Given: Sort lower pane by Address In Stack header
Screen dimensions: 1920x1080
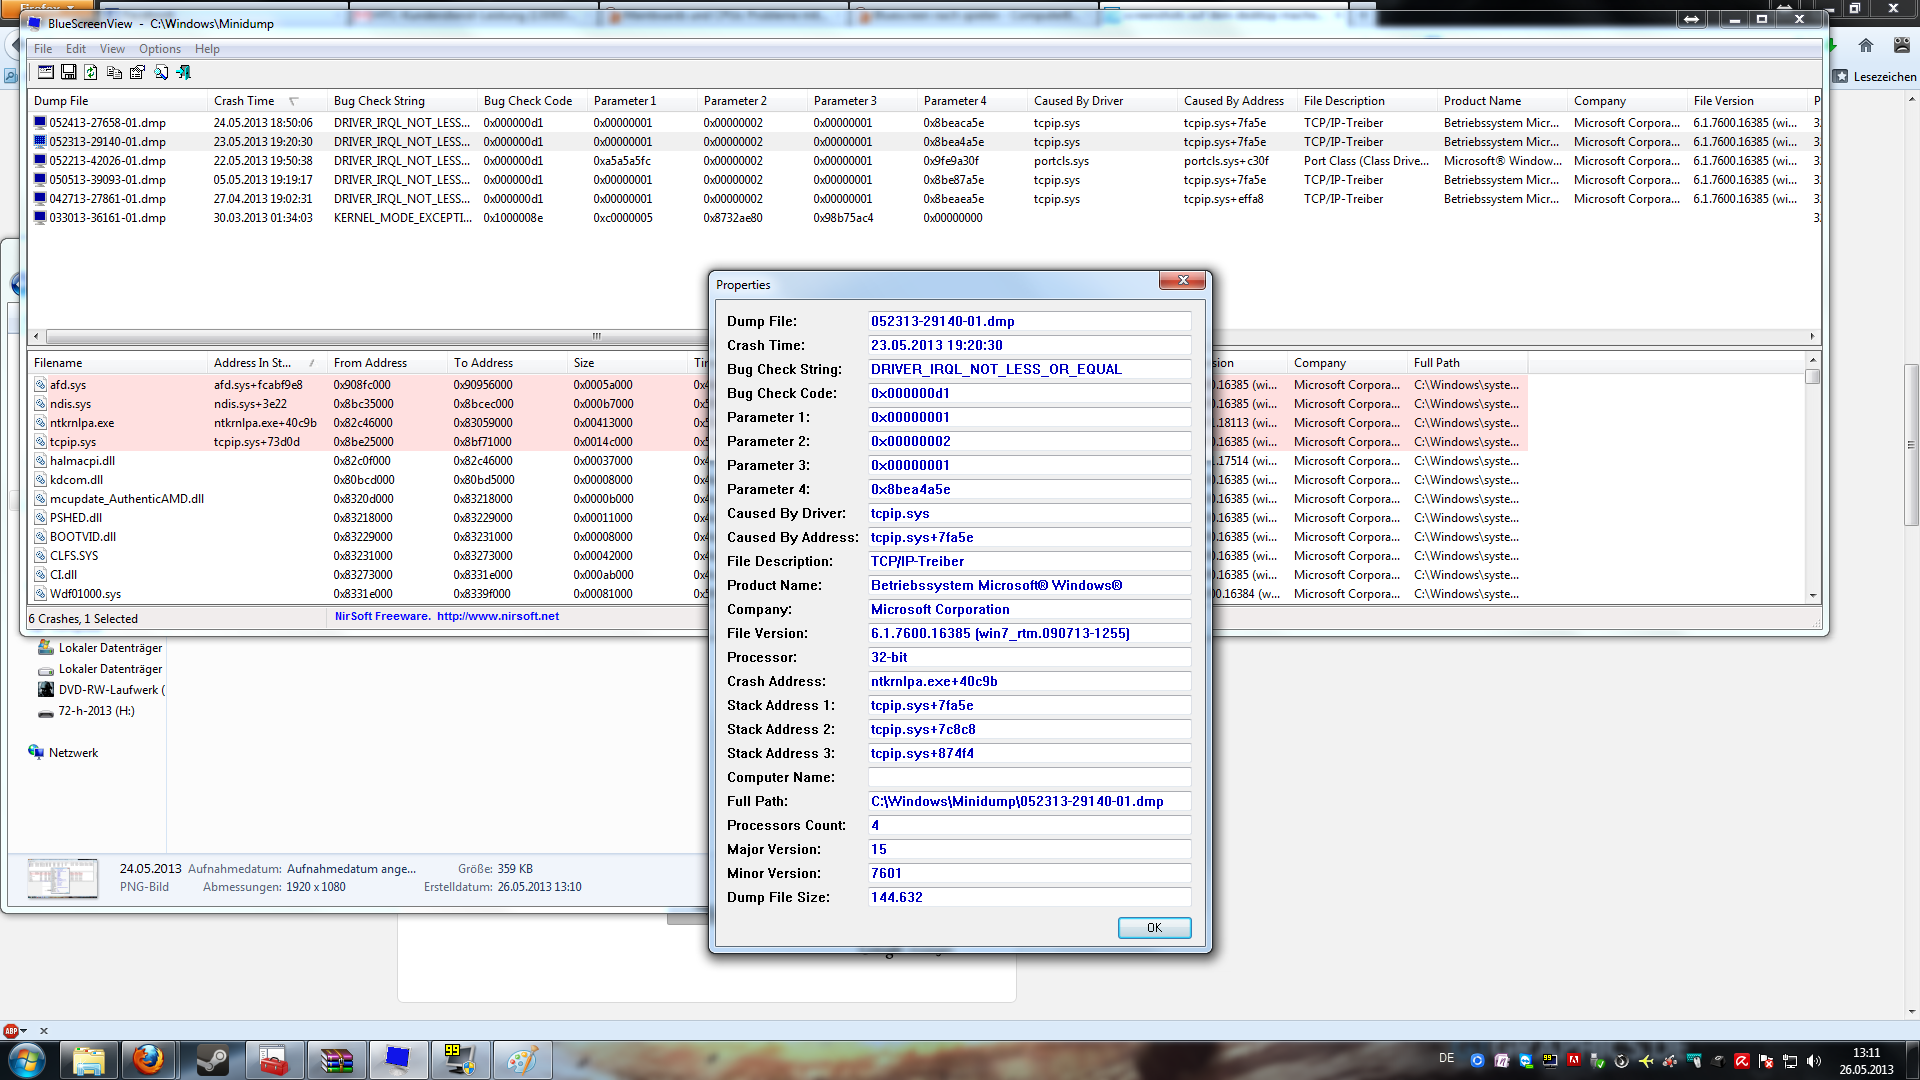Looking at the screenshot, I should click(252, 363).
